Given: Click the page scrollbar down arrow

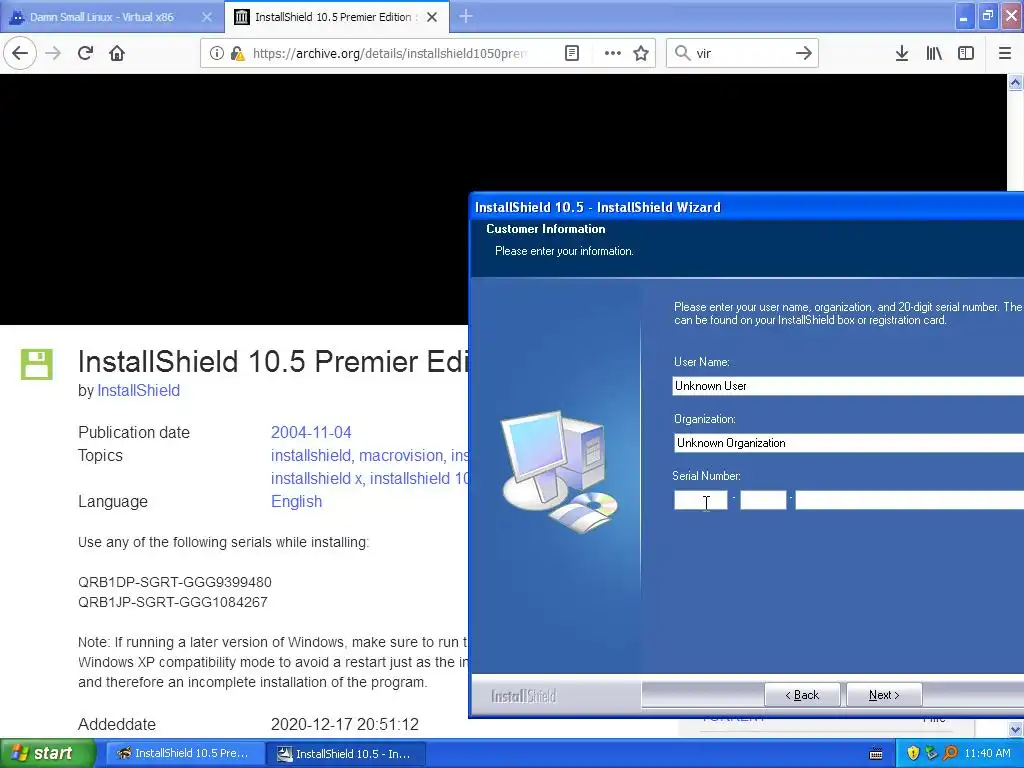Looking at the screenshot, I should [x=1016, y=729].
